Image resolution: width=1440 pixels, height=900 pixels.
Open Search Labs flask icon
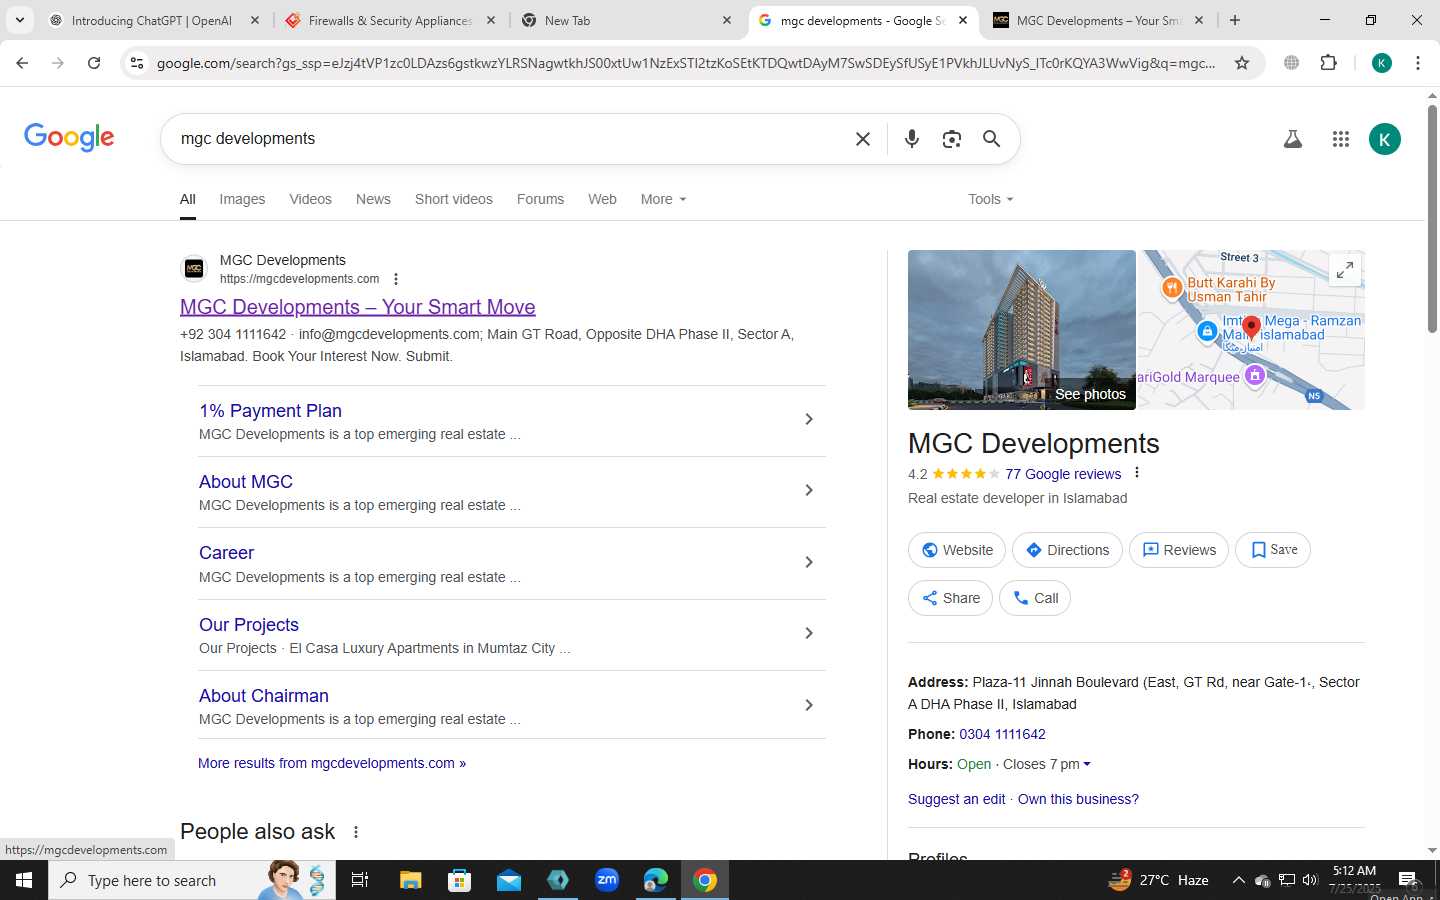click(1292, 139)
